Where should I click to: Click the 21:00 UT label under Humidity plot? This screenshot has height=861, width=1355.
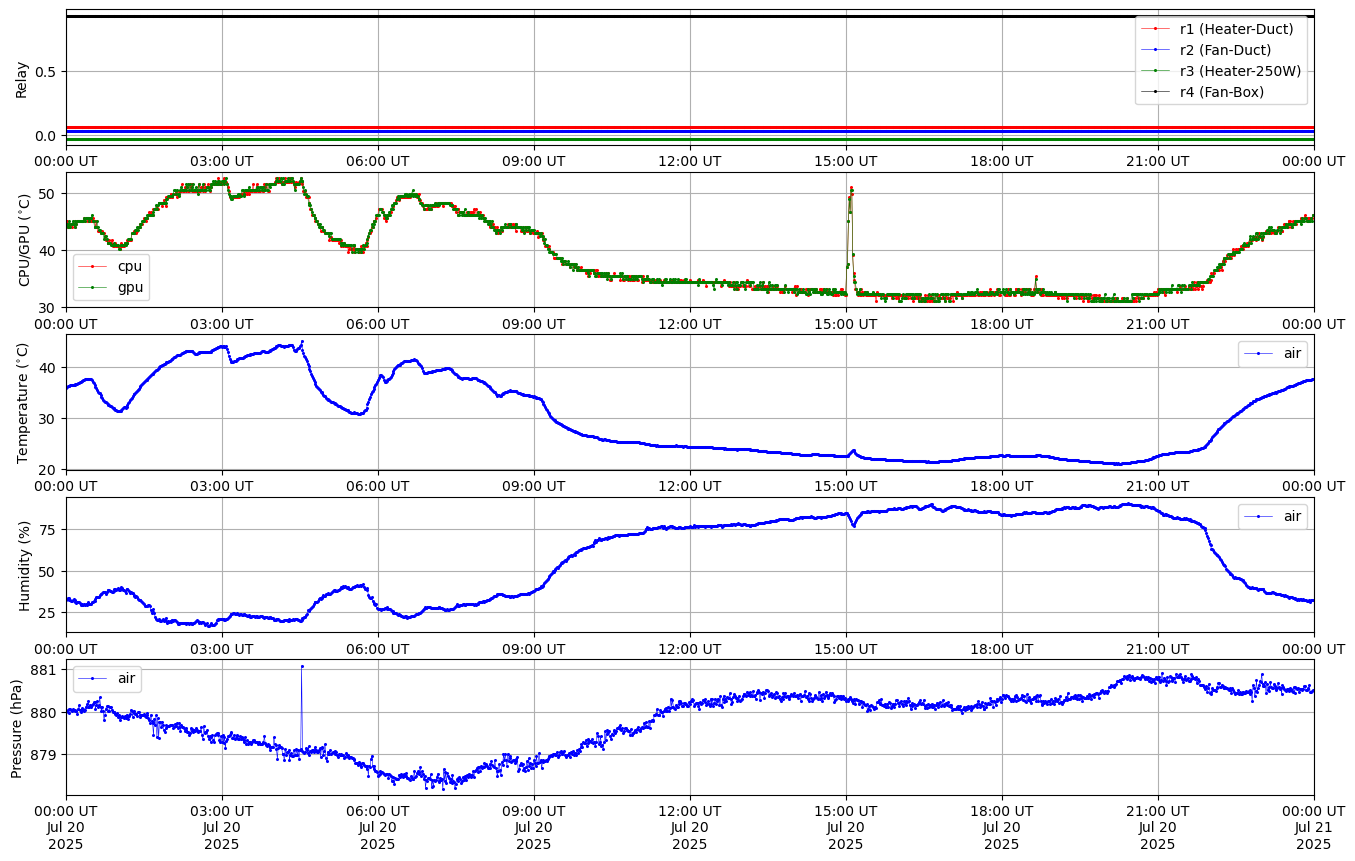(1158, 647)
